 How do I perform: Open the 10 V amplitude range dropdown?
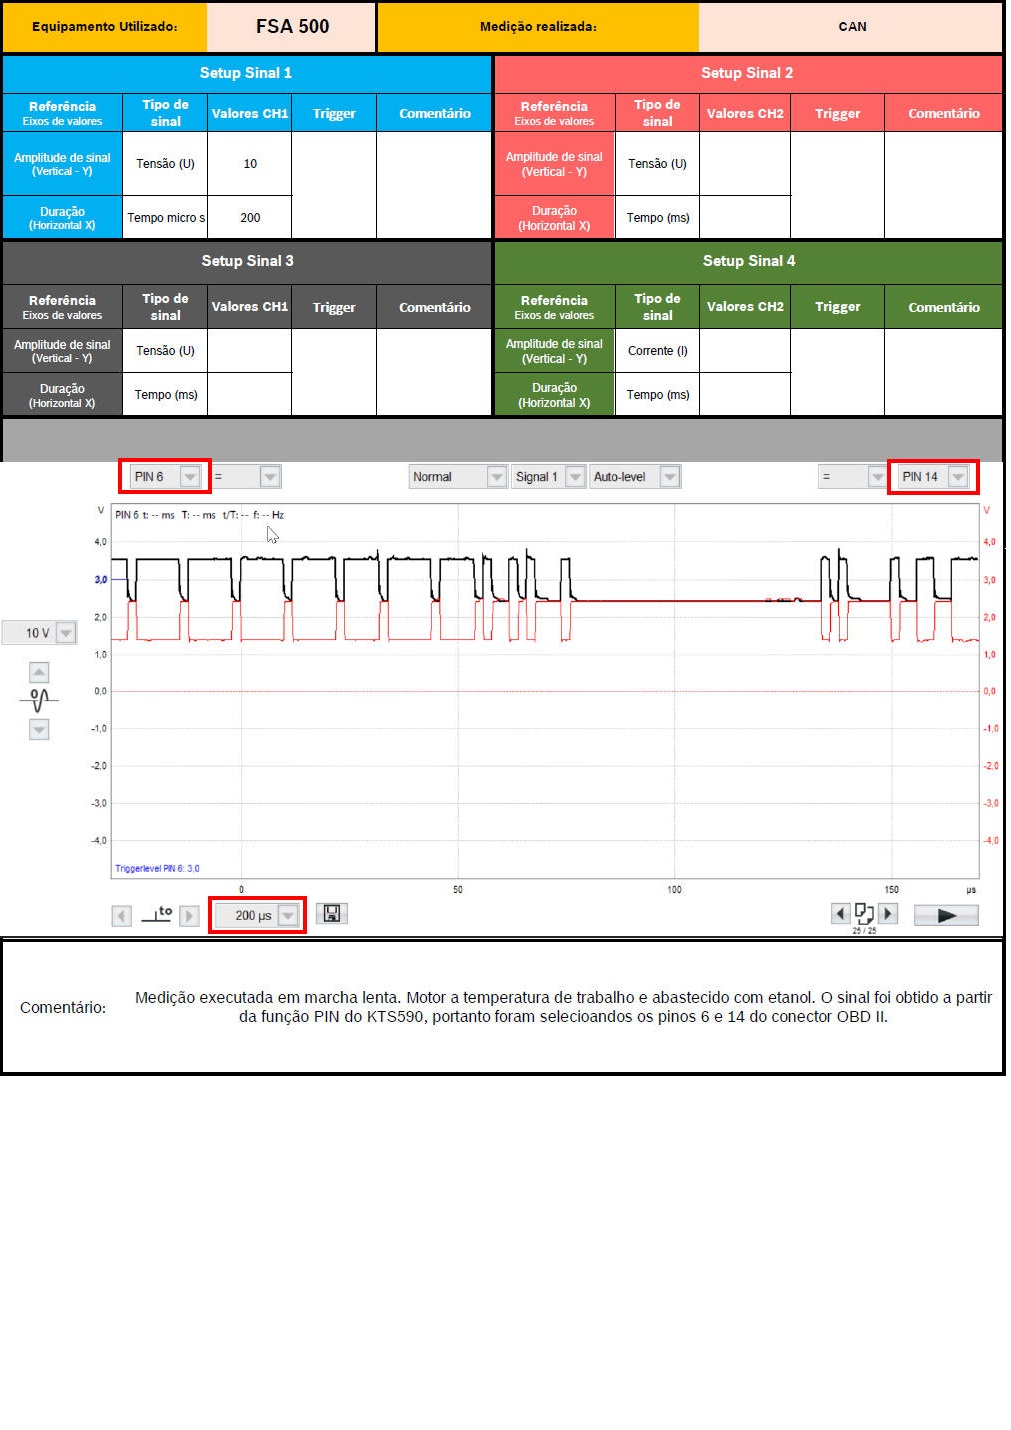[x=66, y=633]
